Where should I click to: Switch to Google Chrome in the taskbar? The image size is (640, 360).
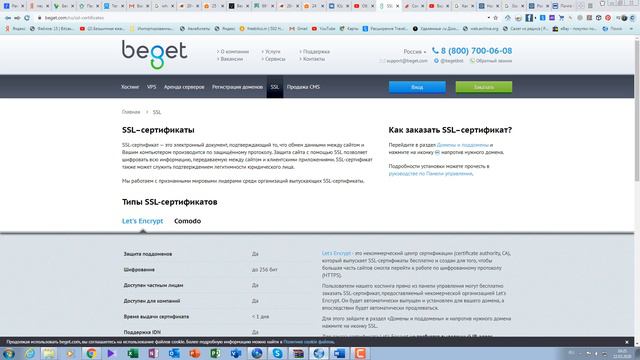[91, 353]
